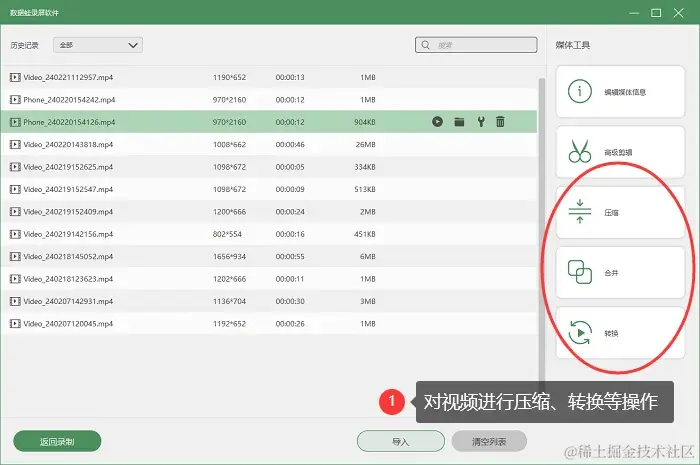The image size is (700, 465).
Task: Click file size 904KB in selected row
Action: [365, 122]
